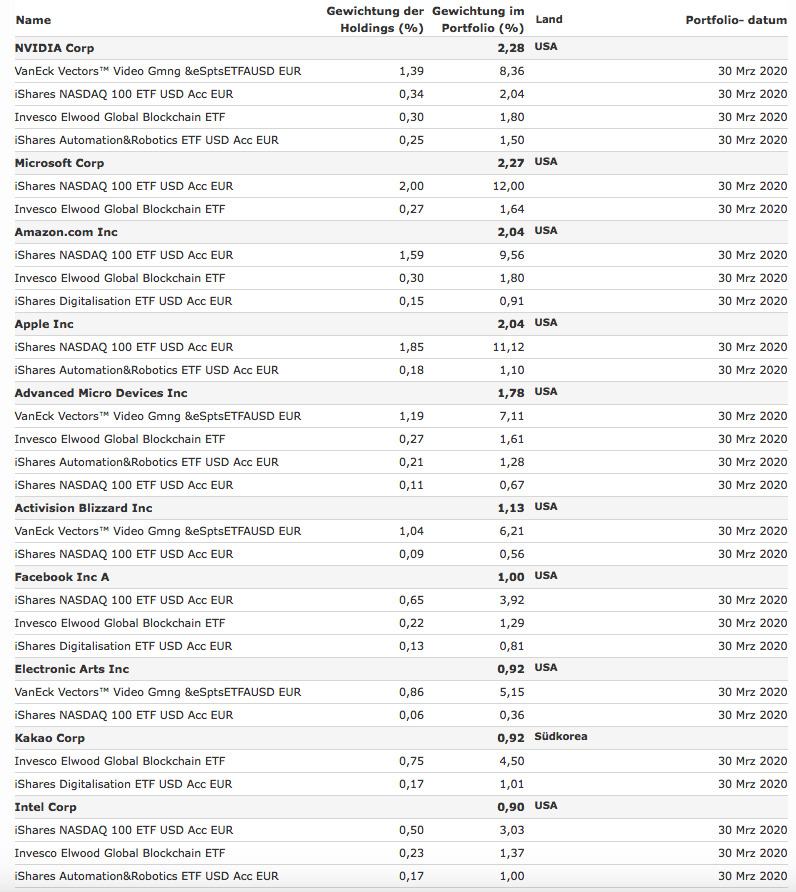Select the Amazon.com Inc row
Image resolution: width=796 pixels, height=892 pixels.
tap(66, 232)
